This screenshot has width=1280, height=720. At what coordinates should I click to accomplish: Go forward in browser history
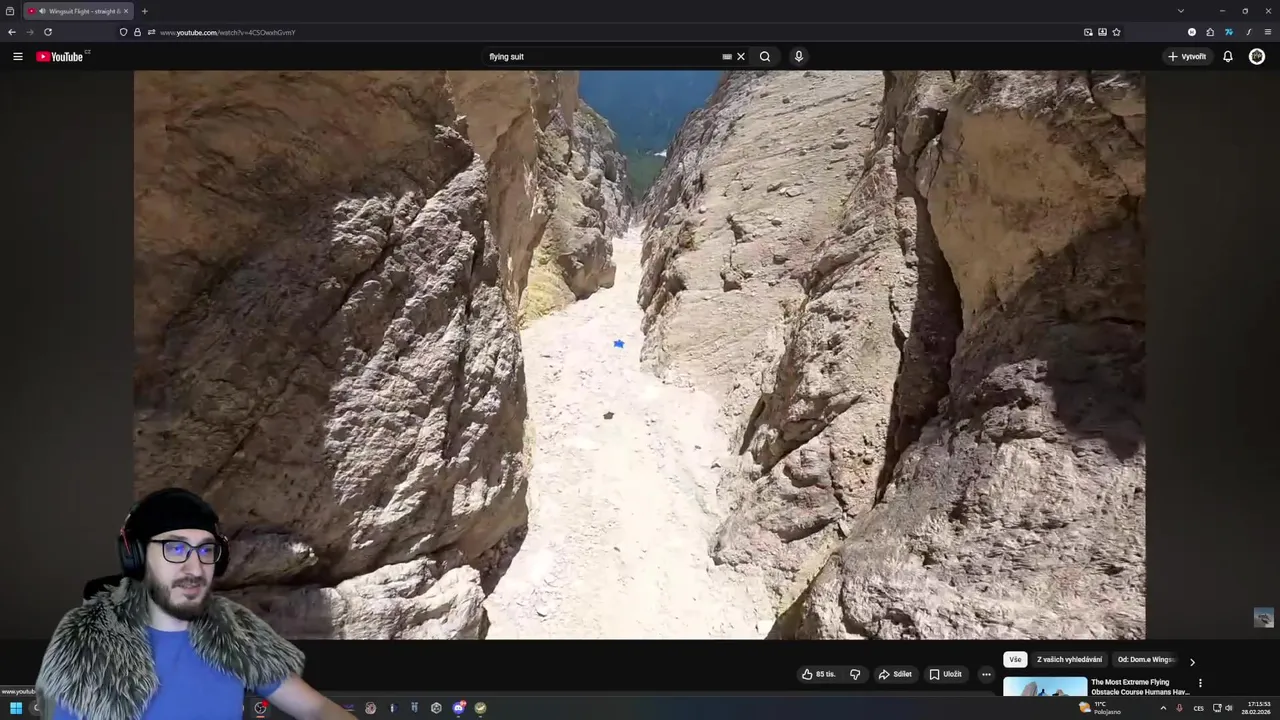29,32
